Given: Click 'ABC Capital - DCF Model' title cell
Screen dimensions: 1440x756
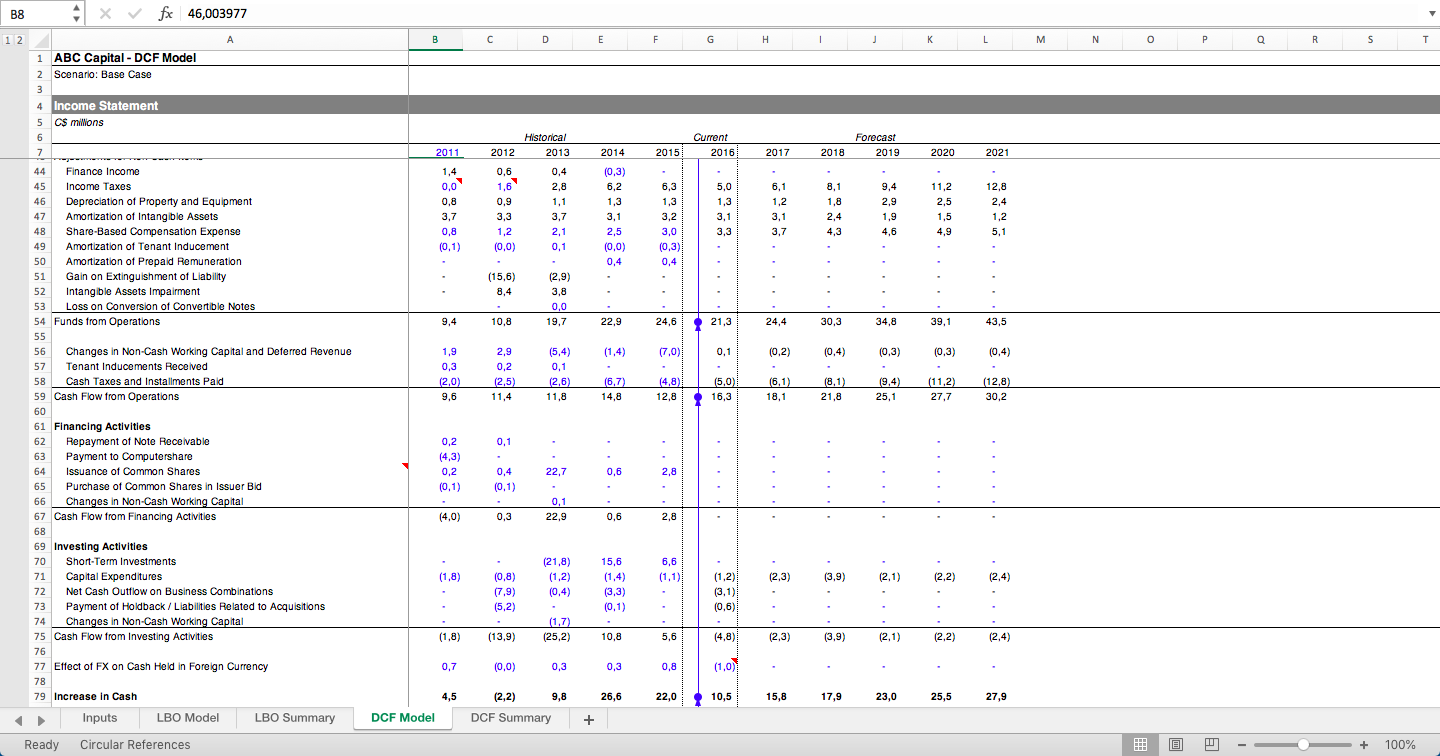Looking at the screenshot, I should click(124, 58).
